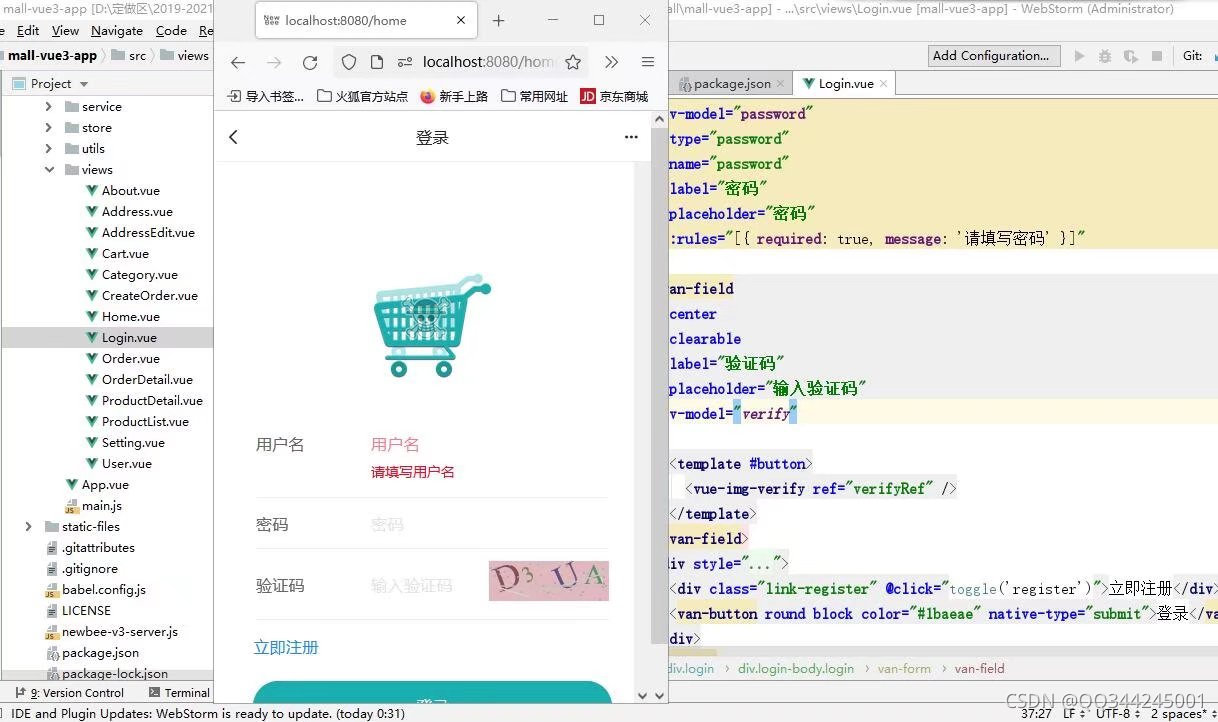Open 导入书签 bookmark item
The width and height of the screenshot is (1218, 722).
coord(266,96)
